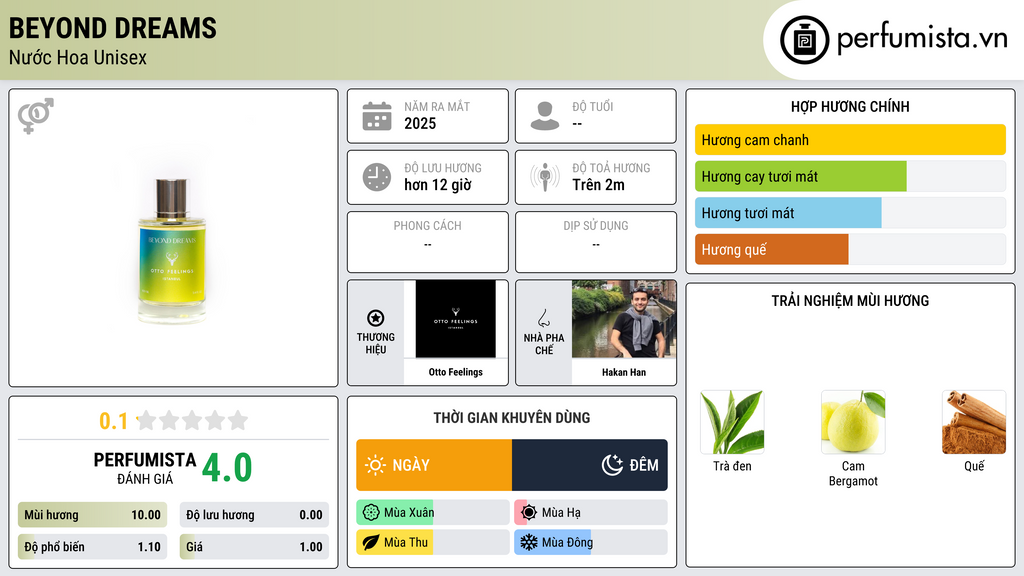Click the Giá 1.00 score bar
Viewport: 1024px width, 576px height.
[254, 547]
